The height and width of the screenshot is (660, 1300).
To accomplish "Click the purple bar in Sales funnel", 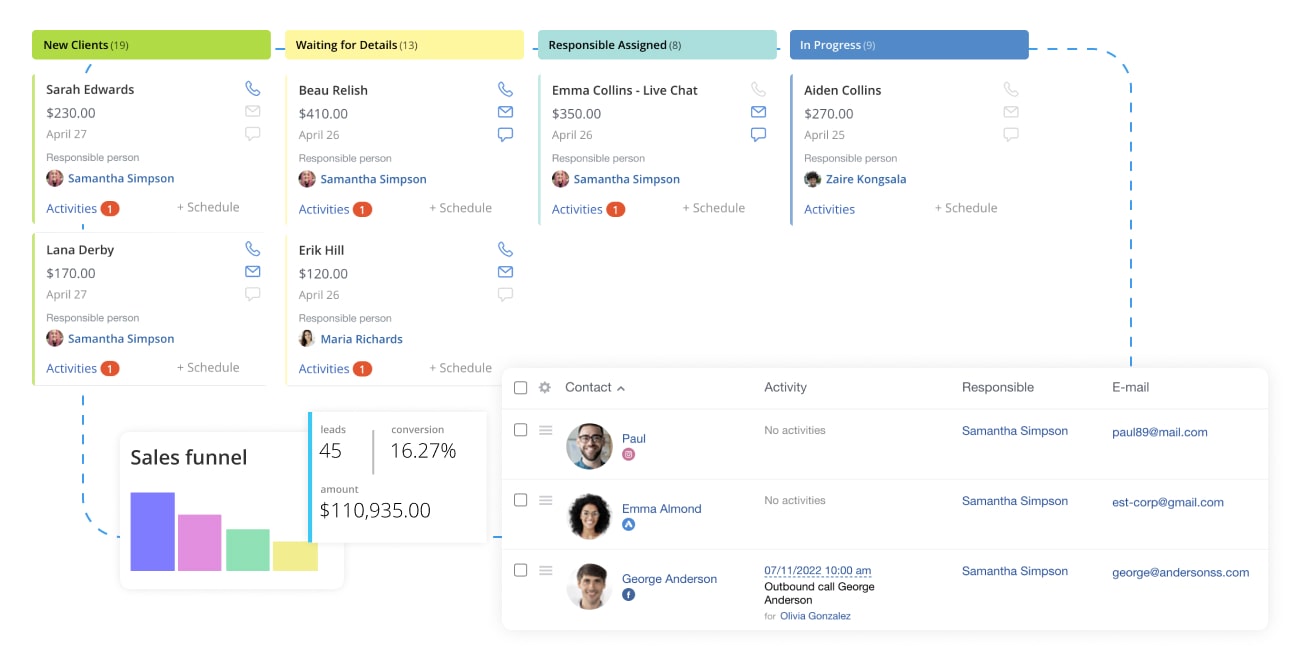I will coord(153,531).
